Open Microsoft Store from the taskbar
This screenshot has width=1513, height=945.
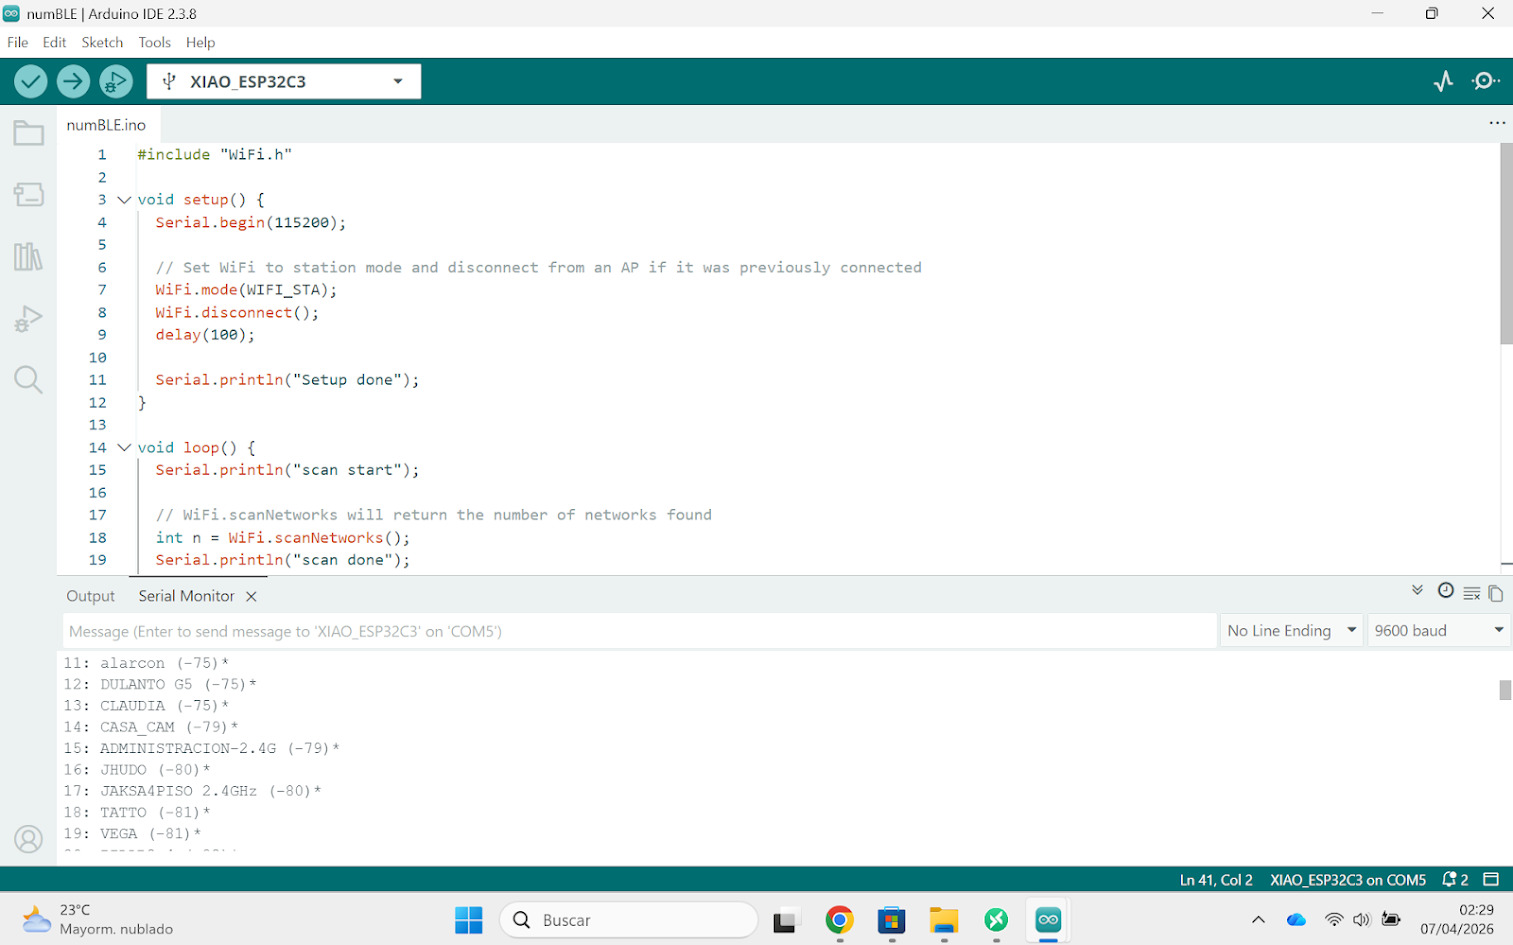(891, 920)
